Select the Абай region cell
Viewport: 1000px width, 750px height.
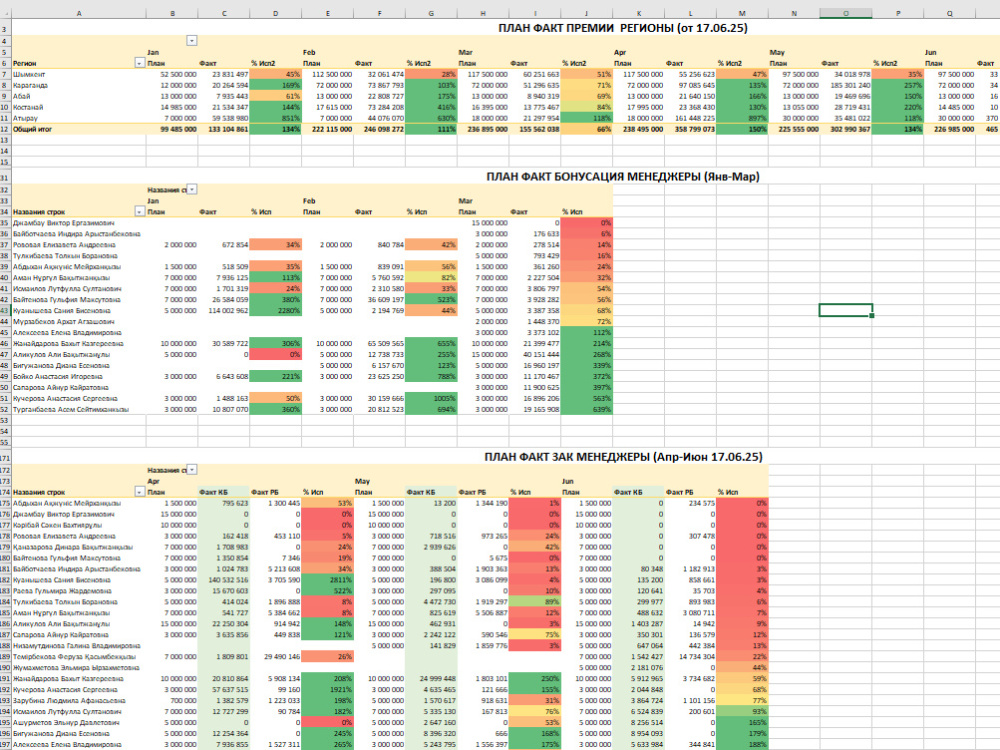(79, 96)
